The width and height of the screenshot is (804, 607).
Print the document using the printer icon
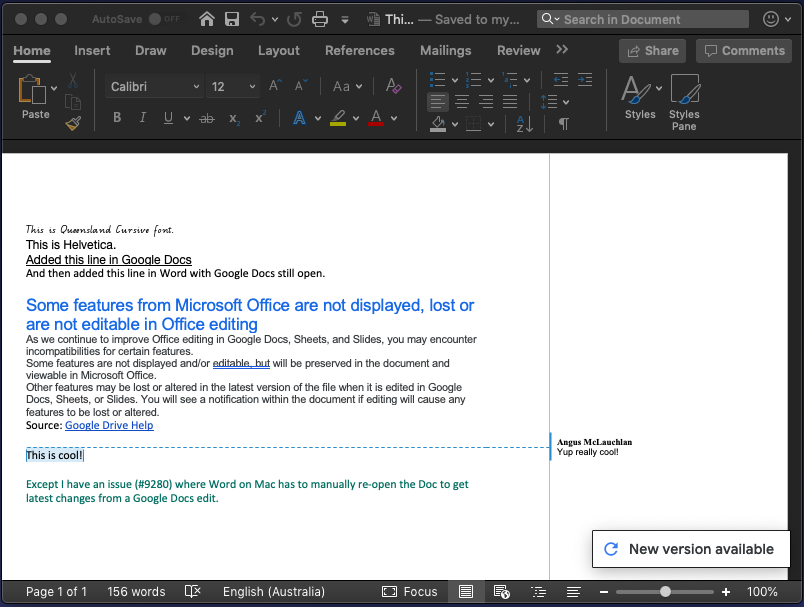coord(320,19)
